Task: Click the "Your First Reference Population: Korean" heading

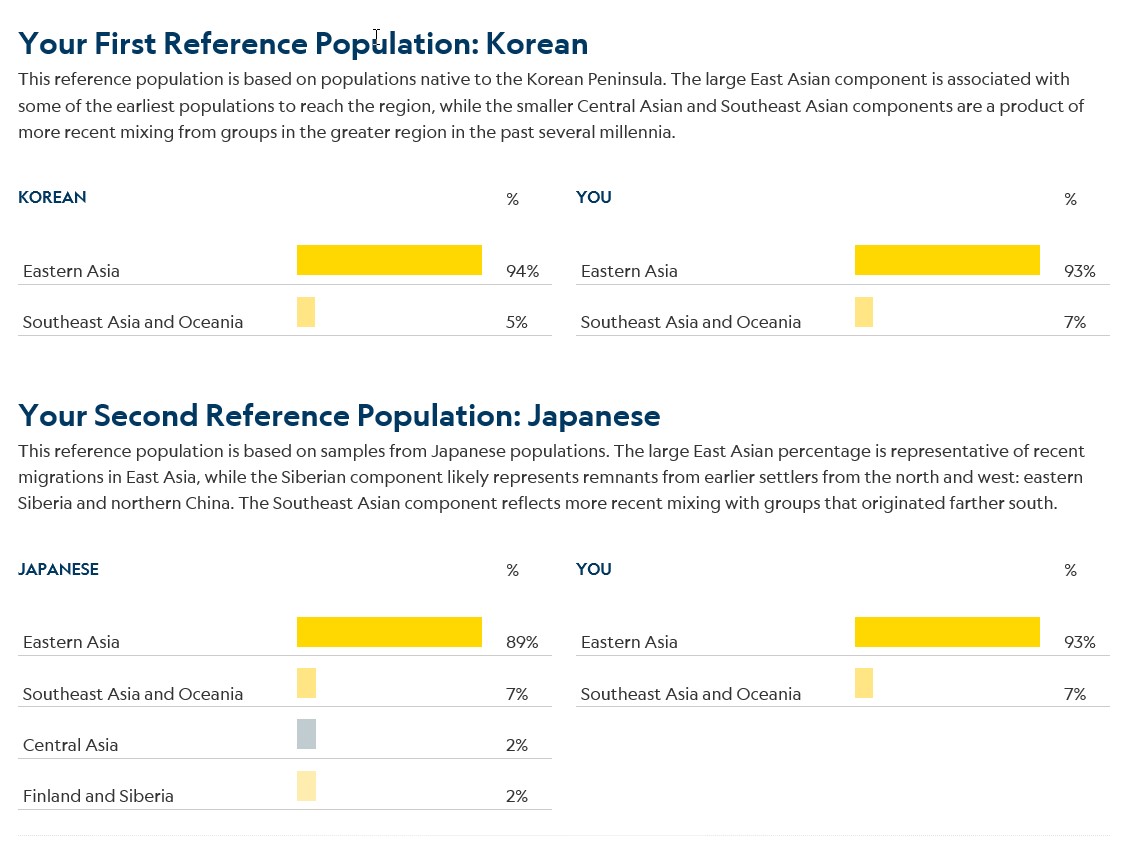Action: pos(303,44)
